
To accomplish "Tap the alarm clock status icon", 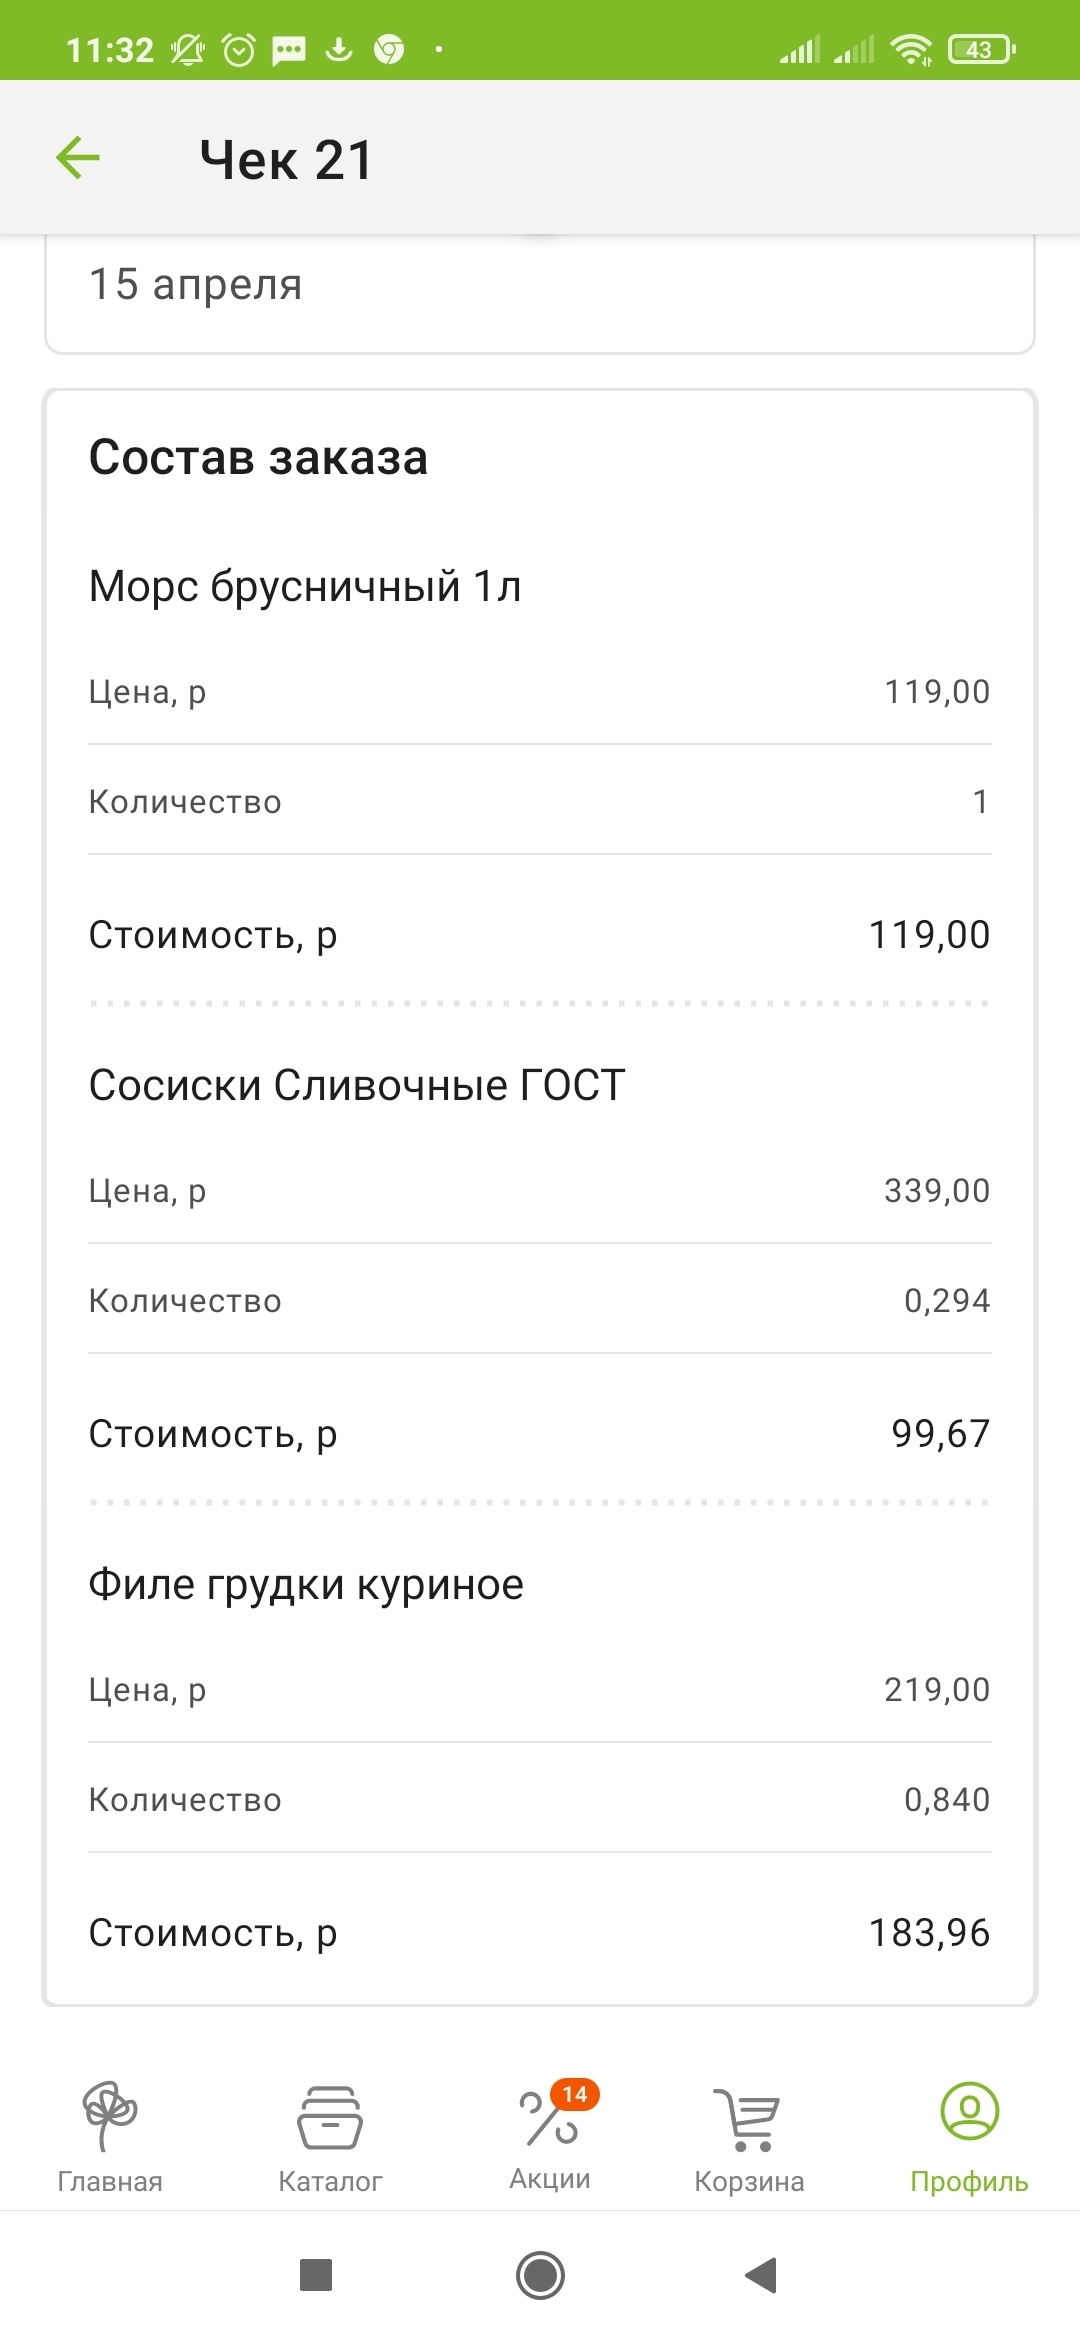I will (x=239, y=49).
